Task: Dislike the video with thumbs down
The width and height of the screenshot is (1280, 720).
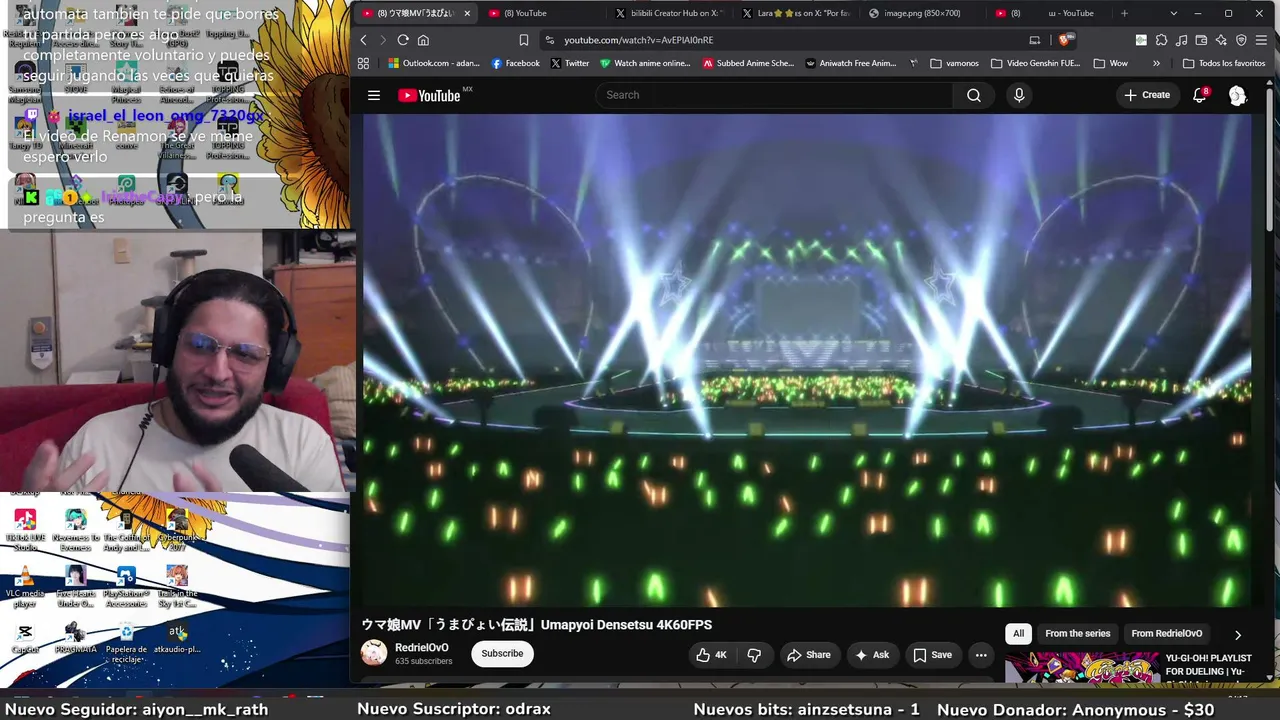Action: (x=754, y=655)
